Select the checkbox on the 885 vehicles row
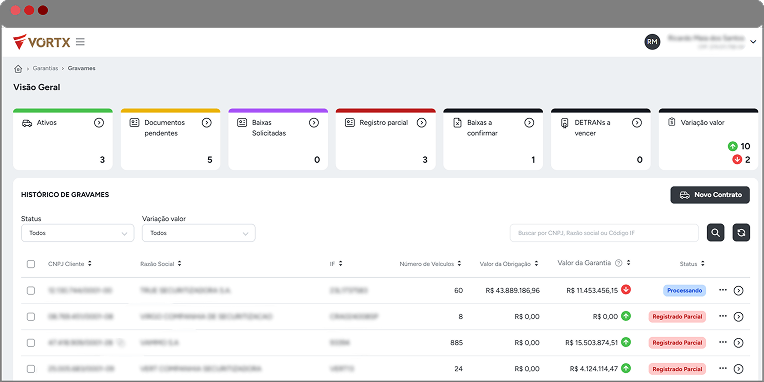 point(31,343)
